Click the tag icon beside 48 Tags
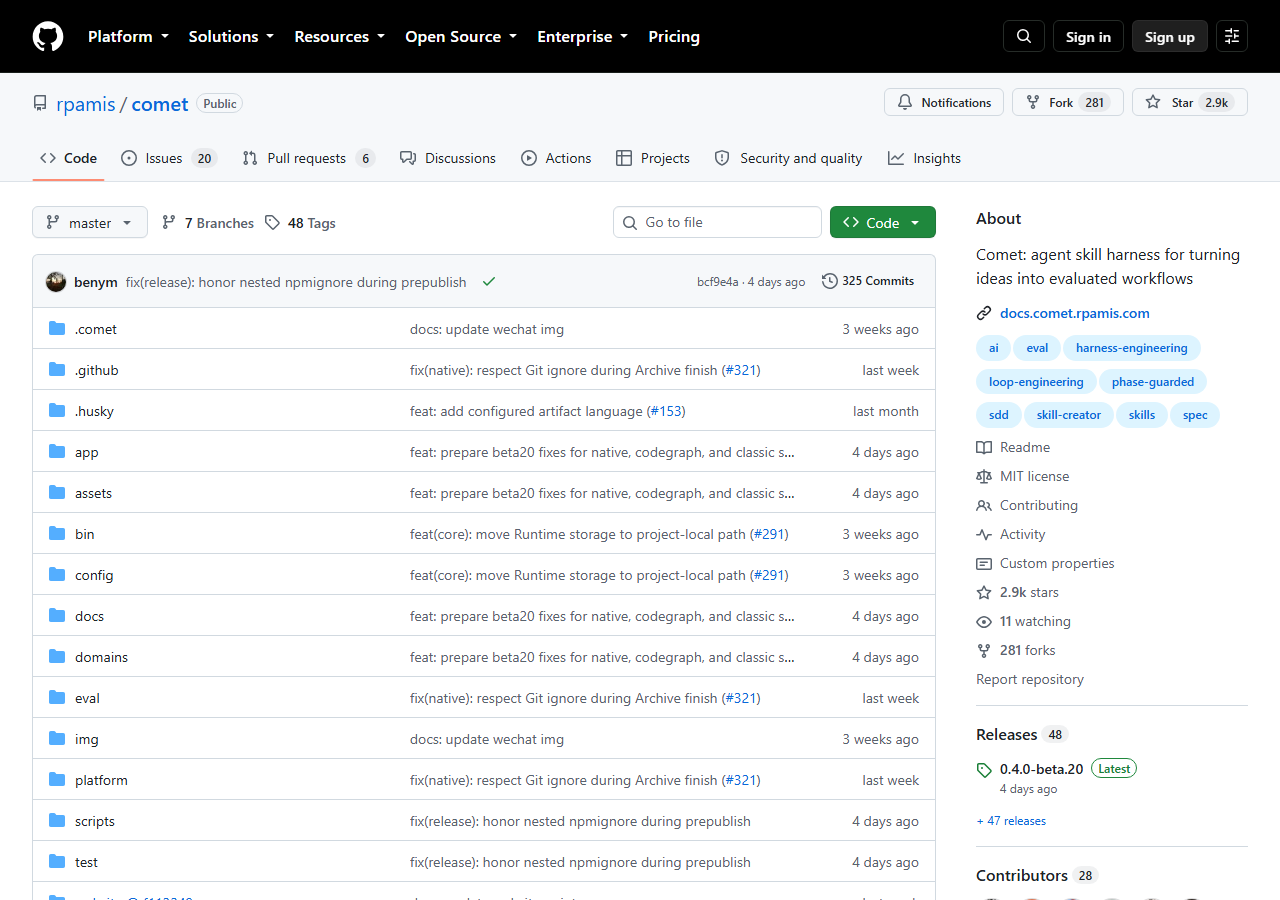1280x900 pixels. click(x=272, y=223)
